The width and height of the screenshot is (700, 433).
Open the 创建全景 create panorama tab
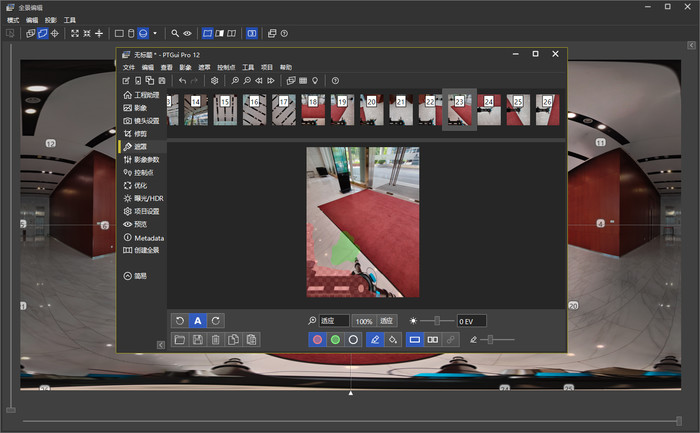(142, 250)
